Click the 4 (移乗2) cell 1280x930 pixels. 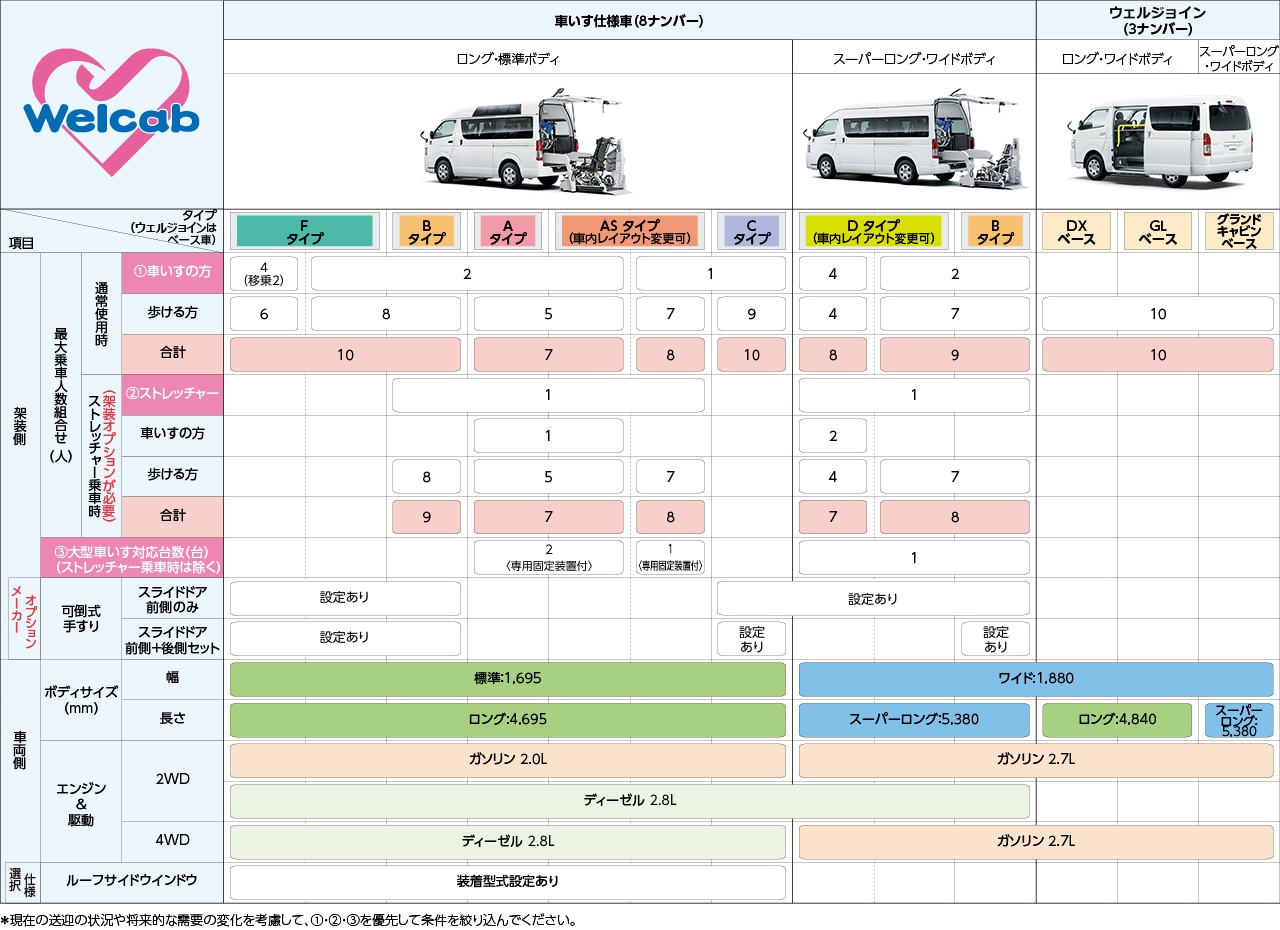[264, 273]
